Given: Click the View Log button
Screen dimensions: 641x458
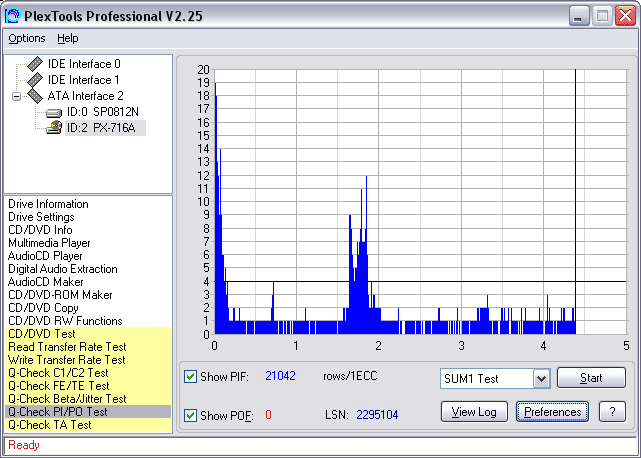Looking at the screenshot, I should point(474,412).
